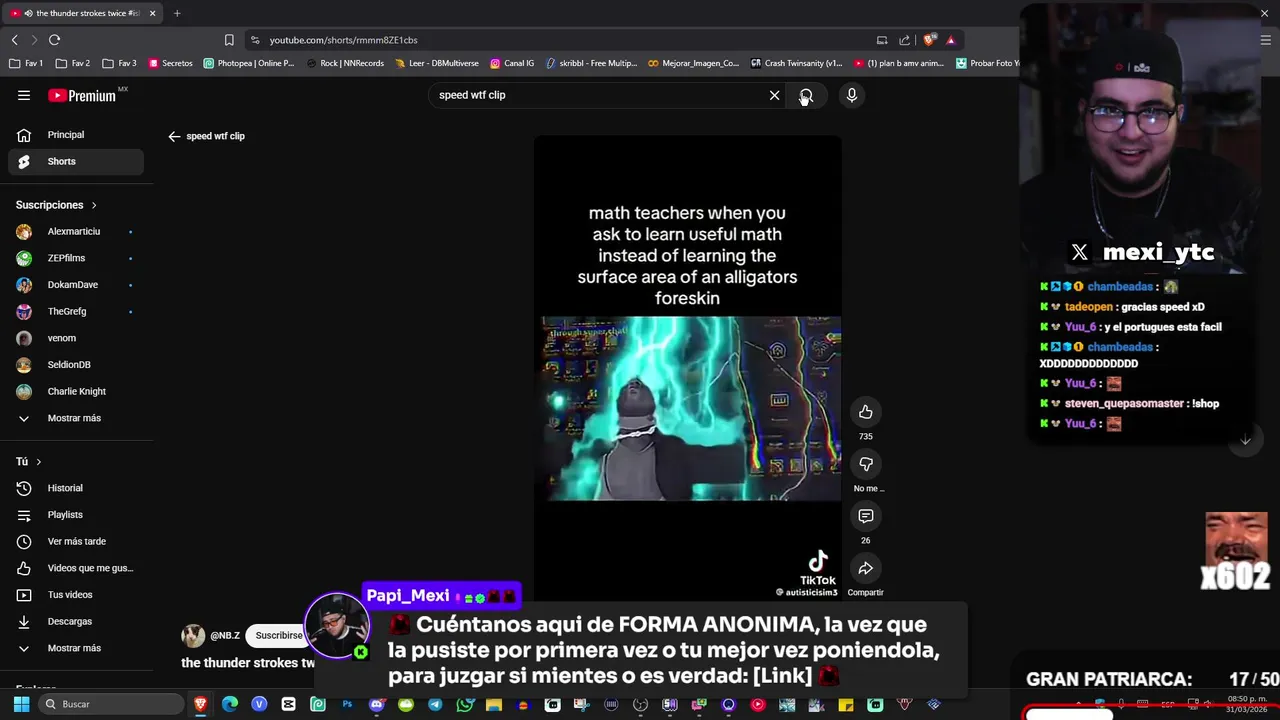Open the Suscripciones section chevron
This screenshot has width=1280, height=720.
94,205
